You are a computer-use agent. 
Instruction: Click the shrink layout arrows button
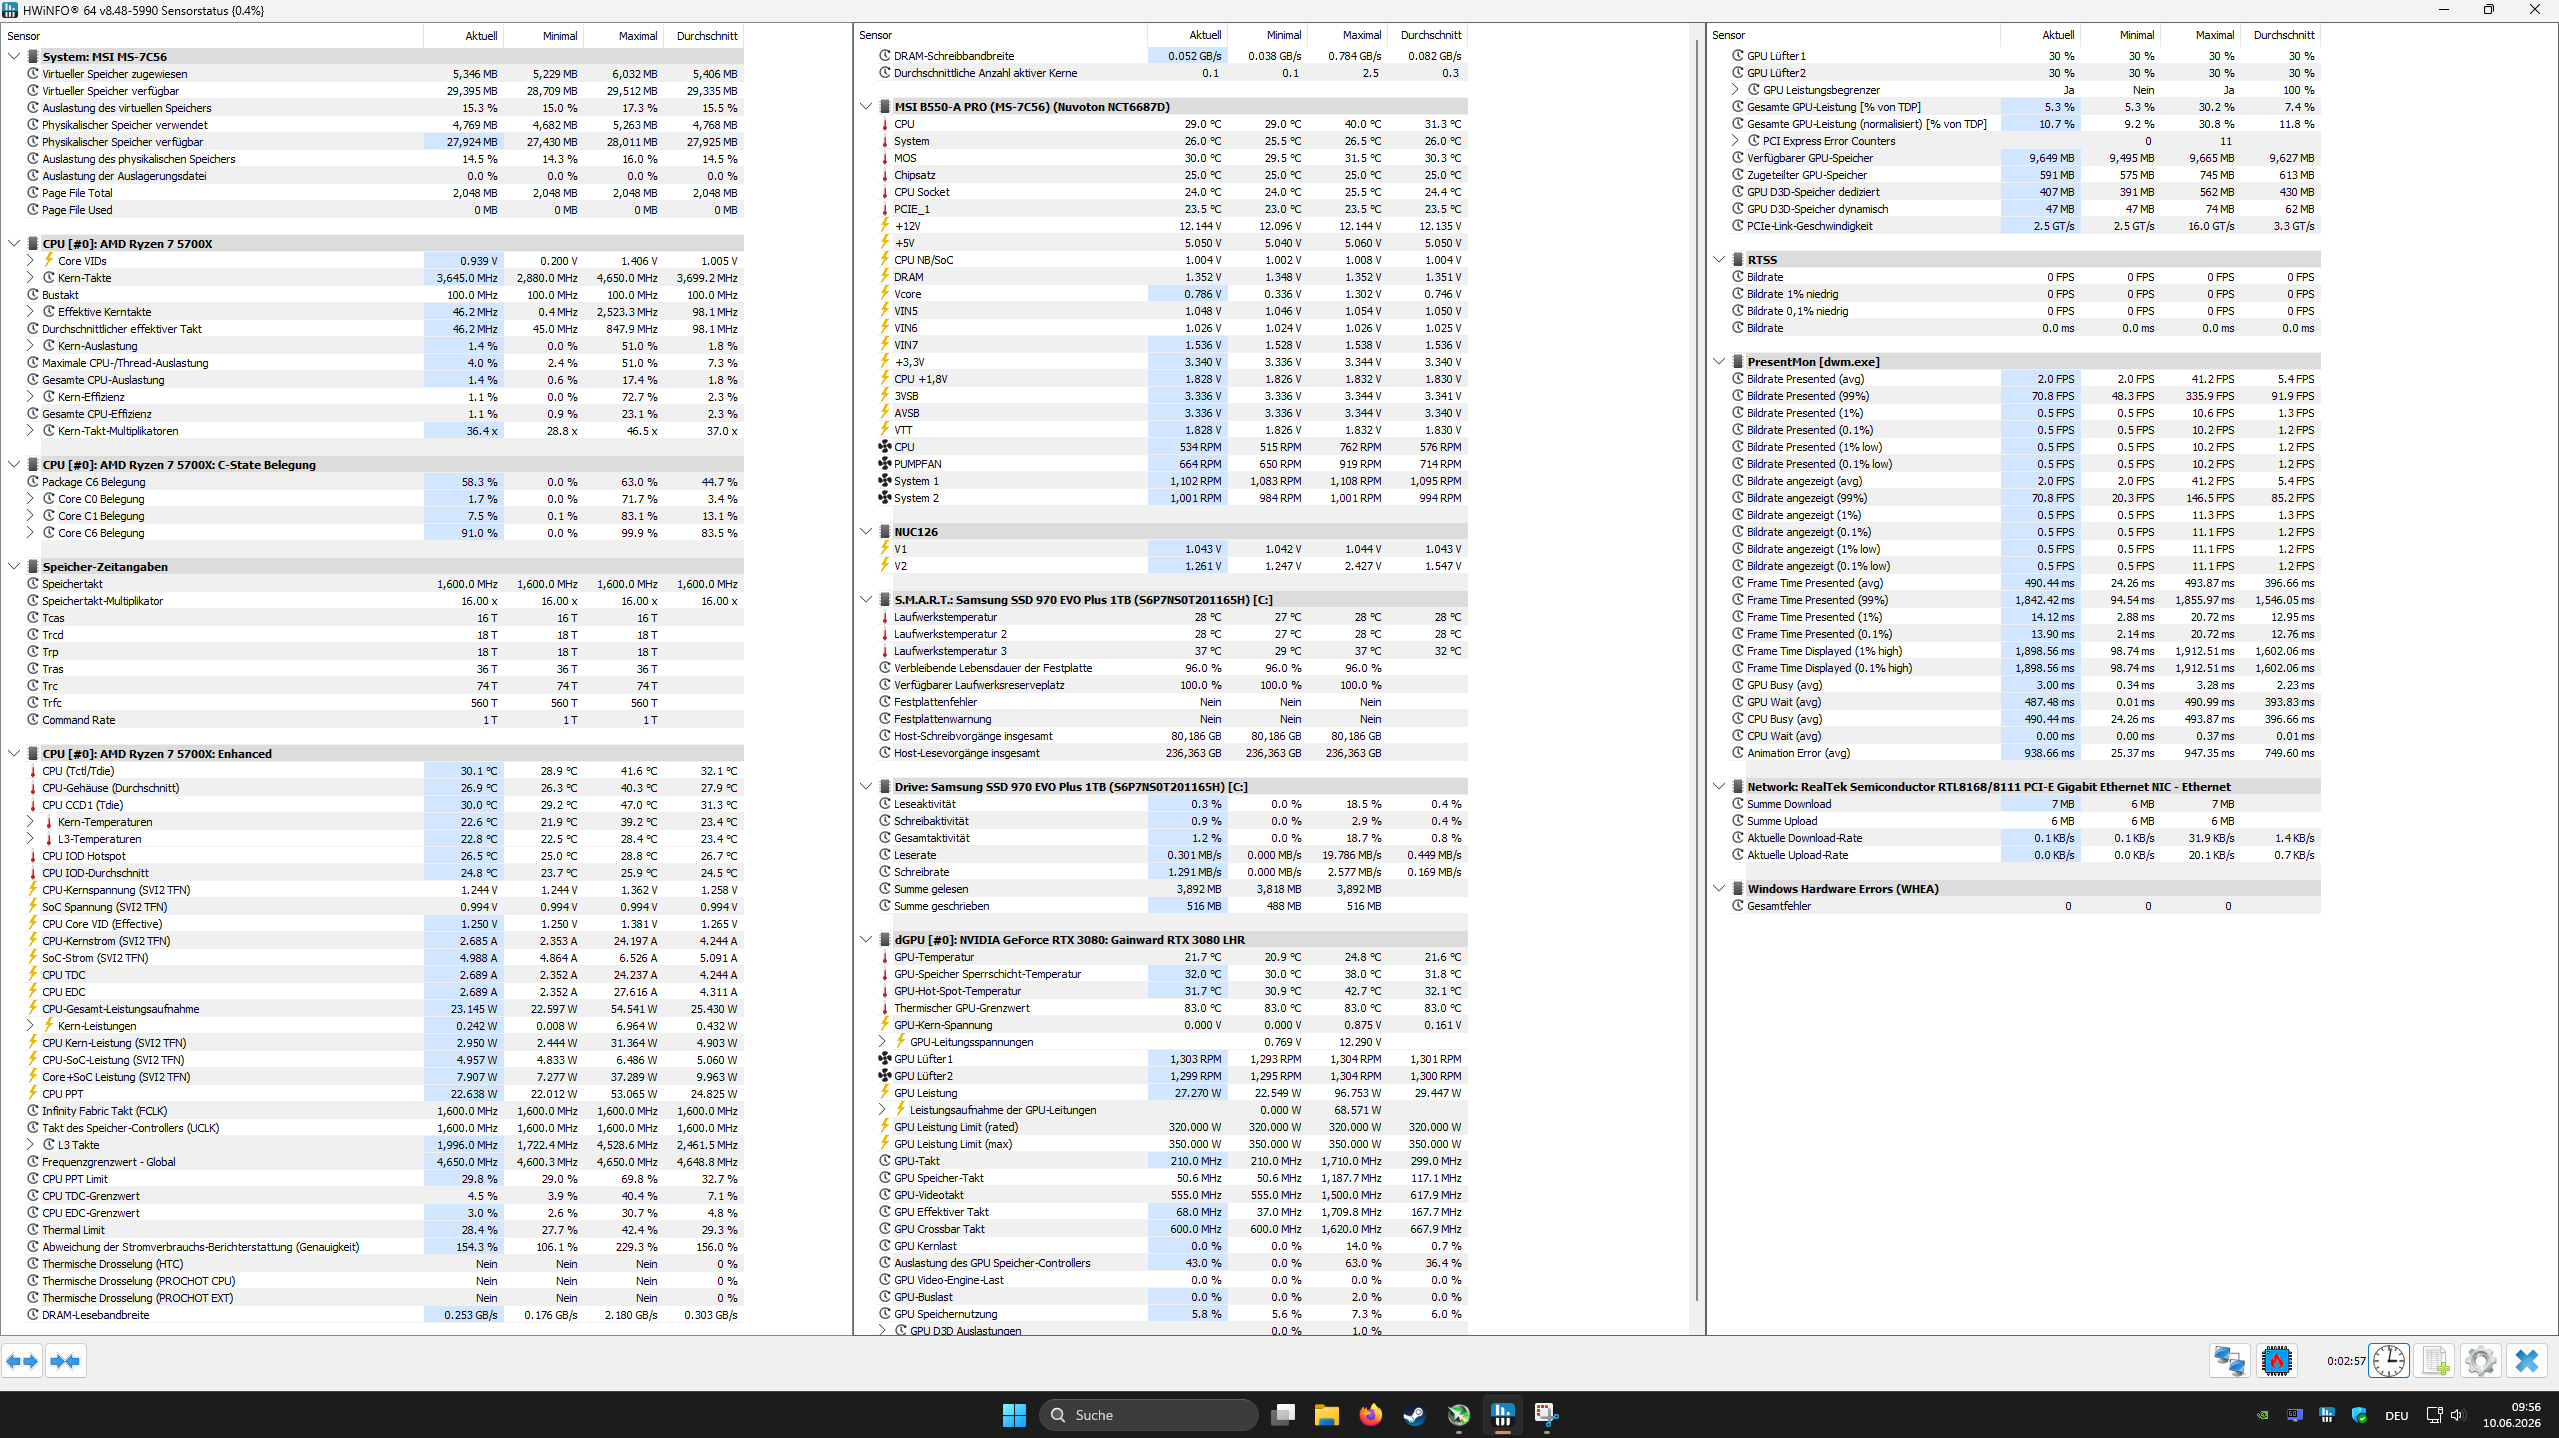click(x=66, y=1361)
